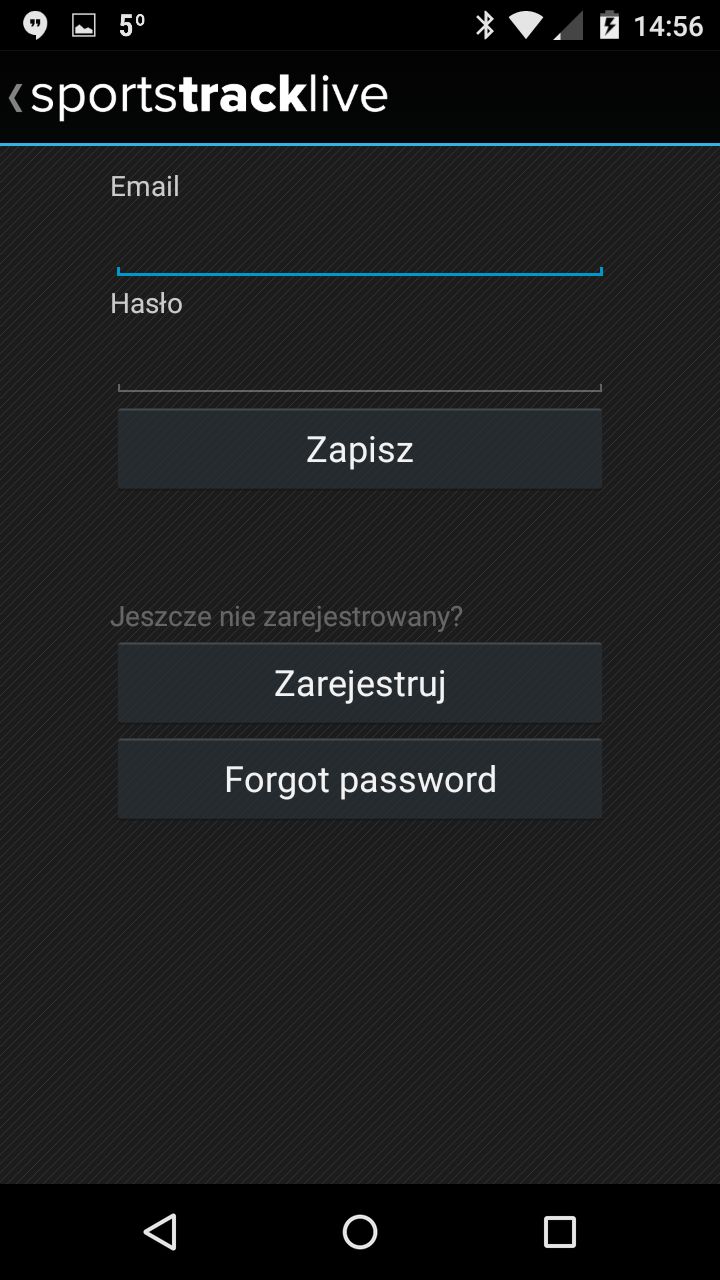
Task: Tap the Bluetooth status icon
Action: point(485,25)
